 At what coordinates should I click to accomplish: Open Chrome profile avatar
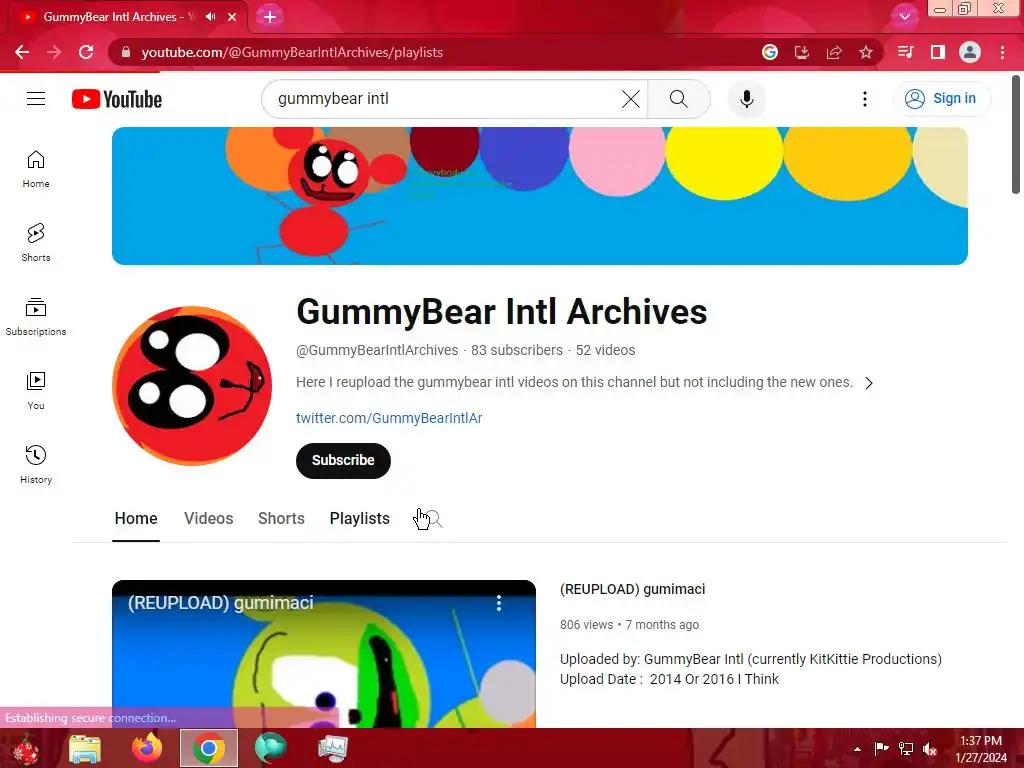(970, 52)
